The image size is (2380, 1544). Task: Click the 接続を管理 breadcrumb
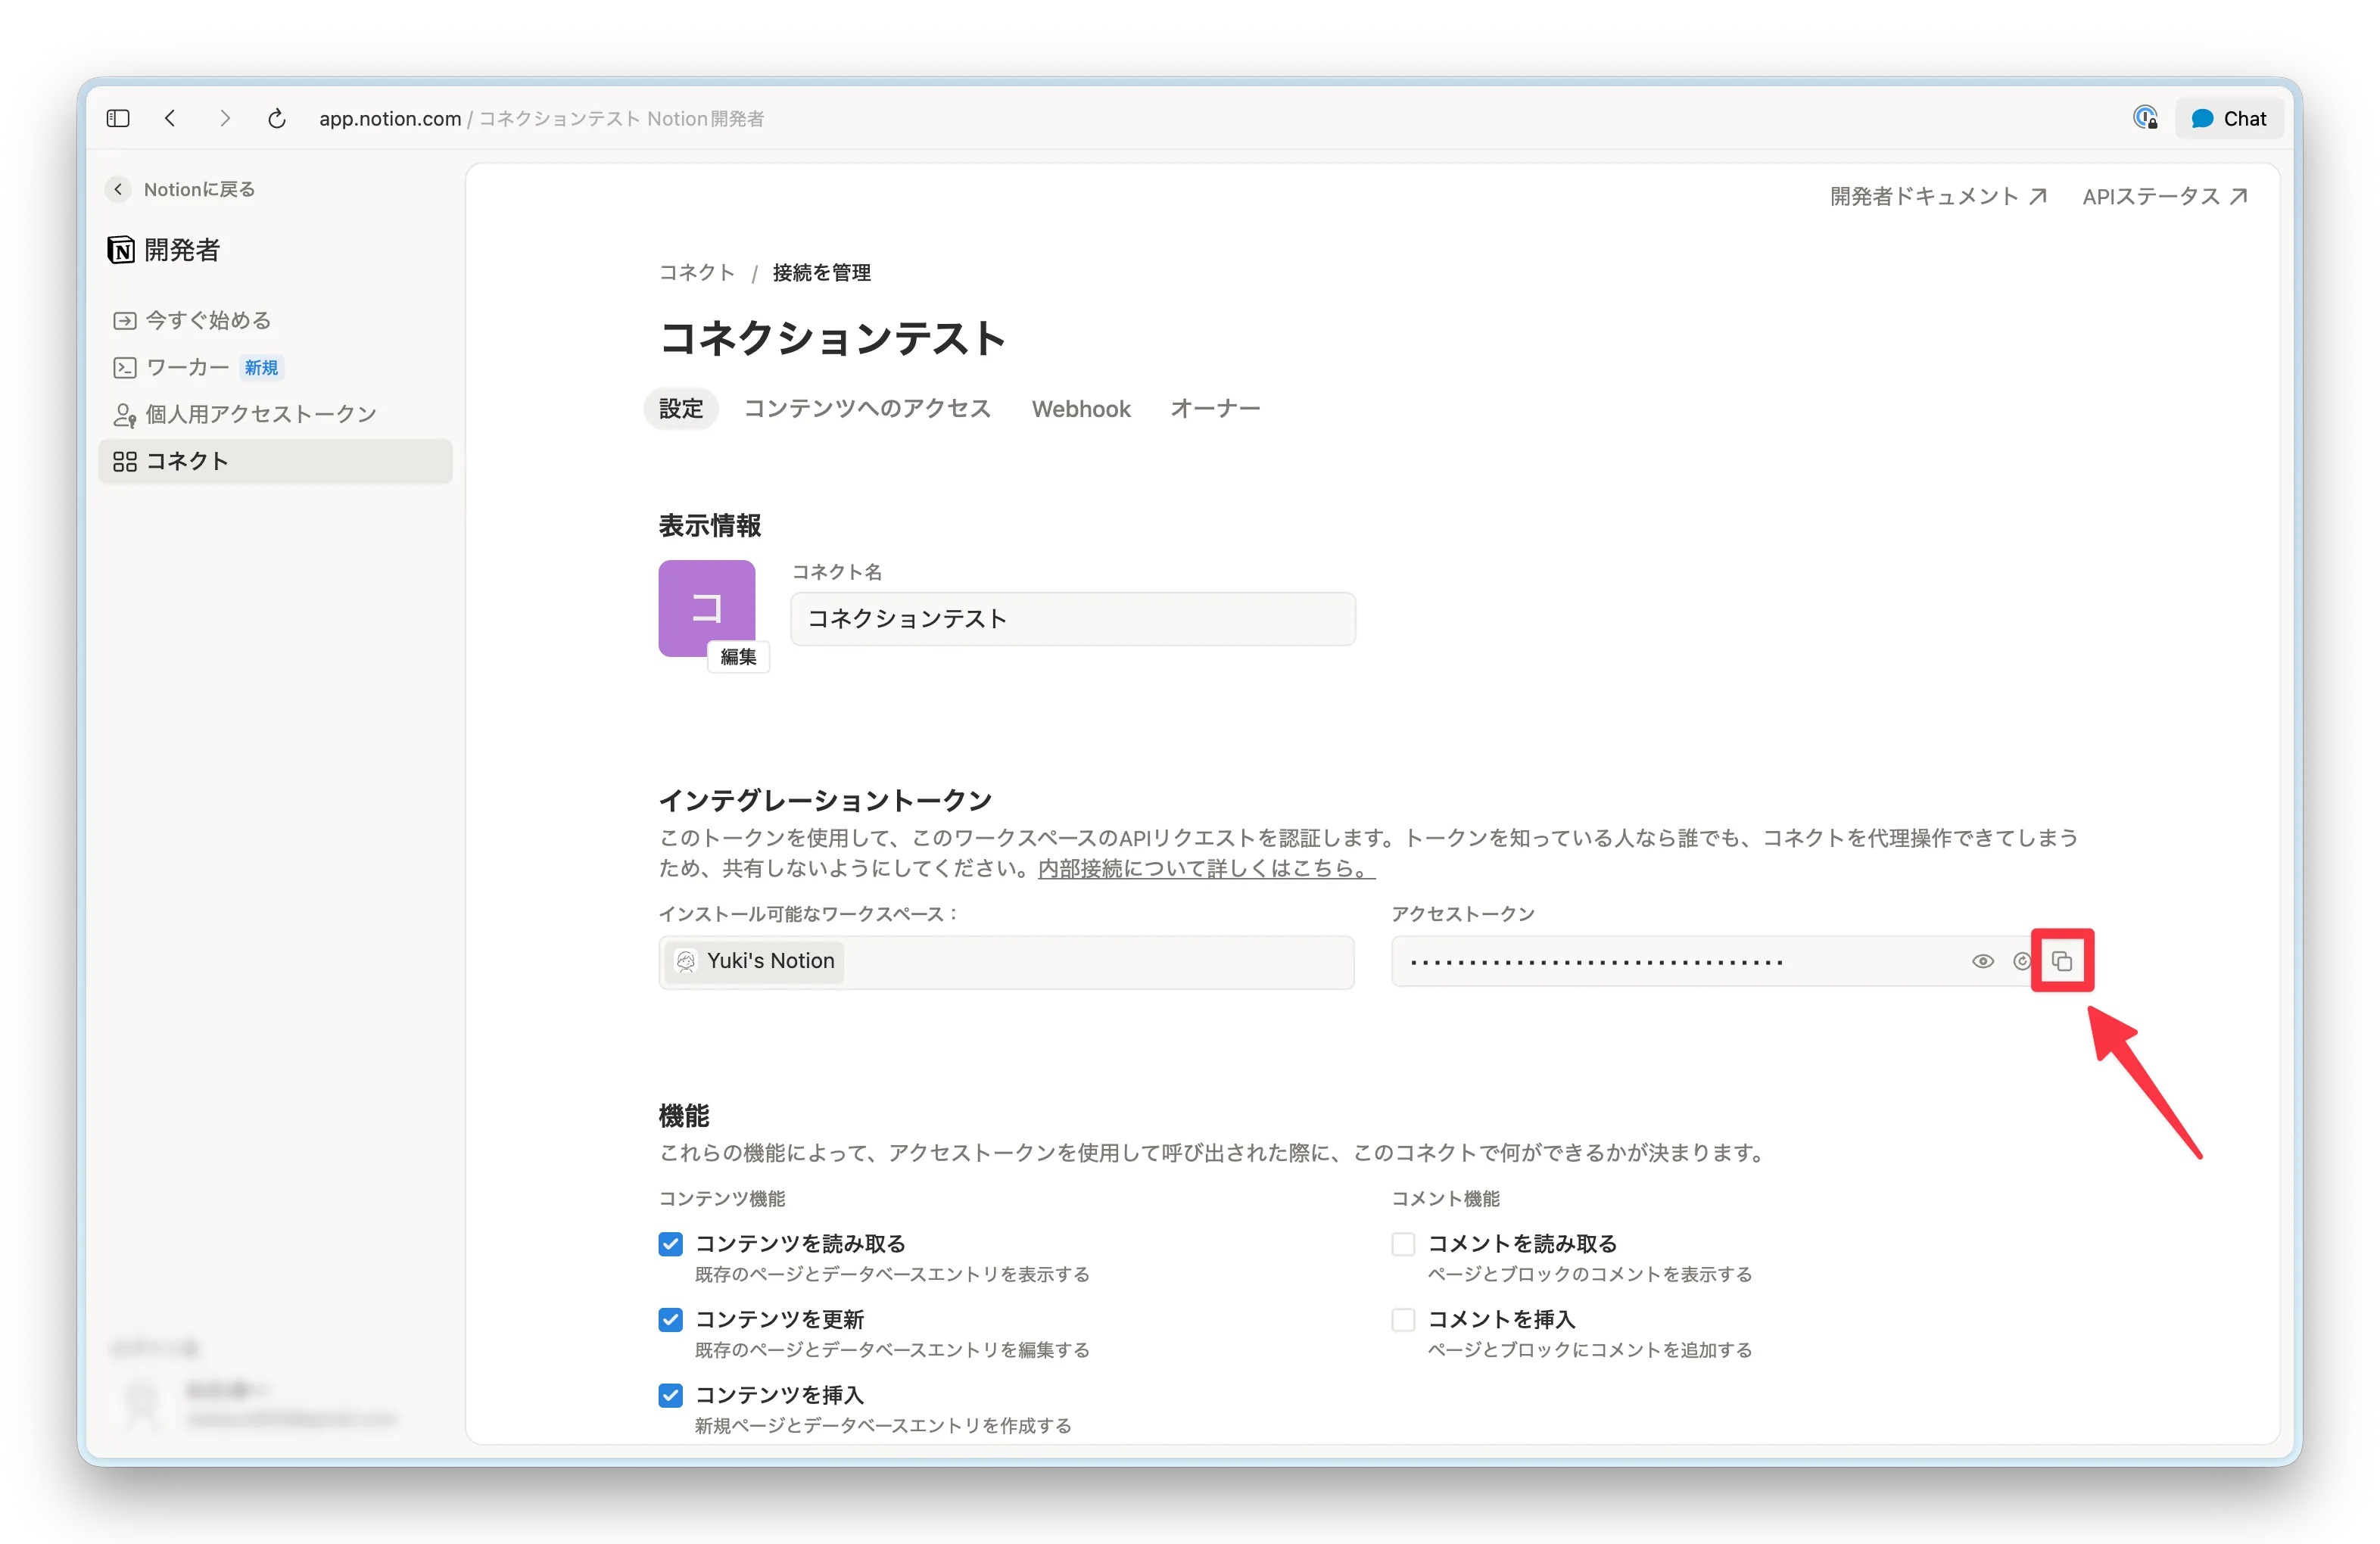pos(821,272)
